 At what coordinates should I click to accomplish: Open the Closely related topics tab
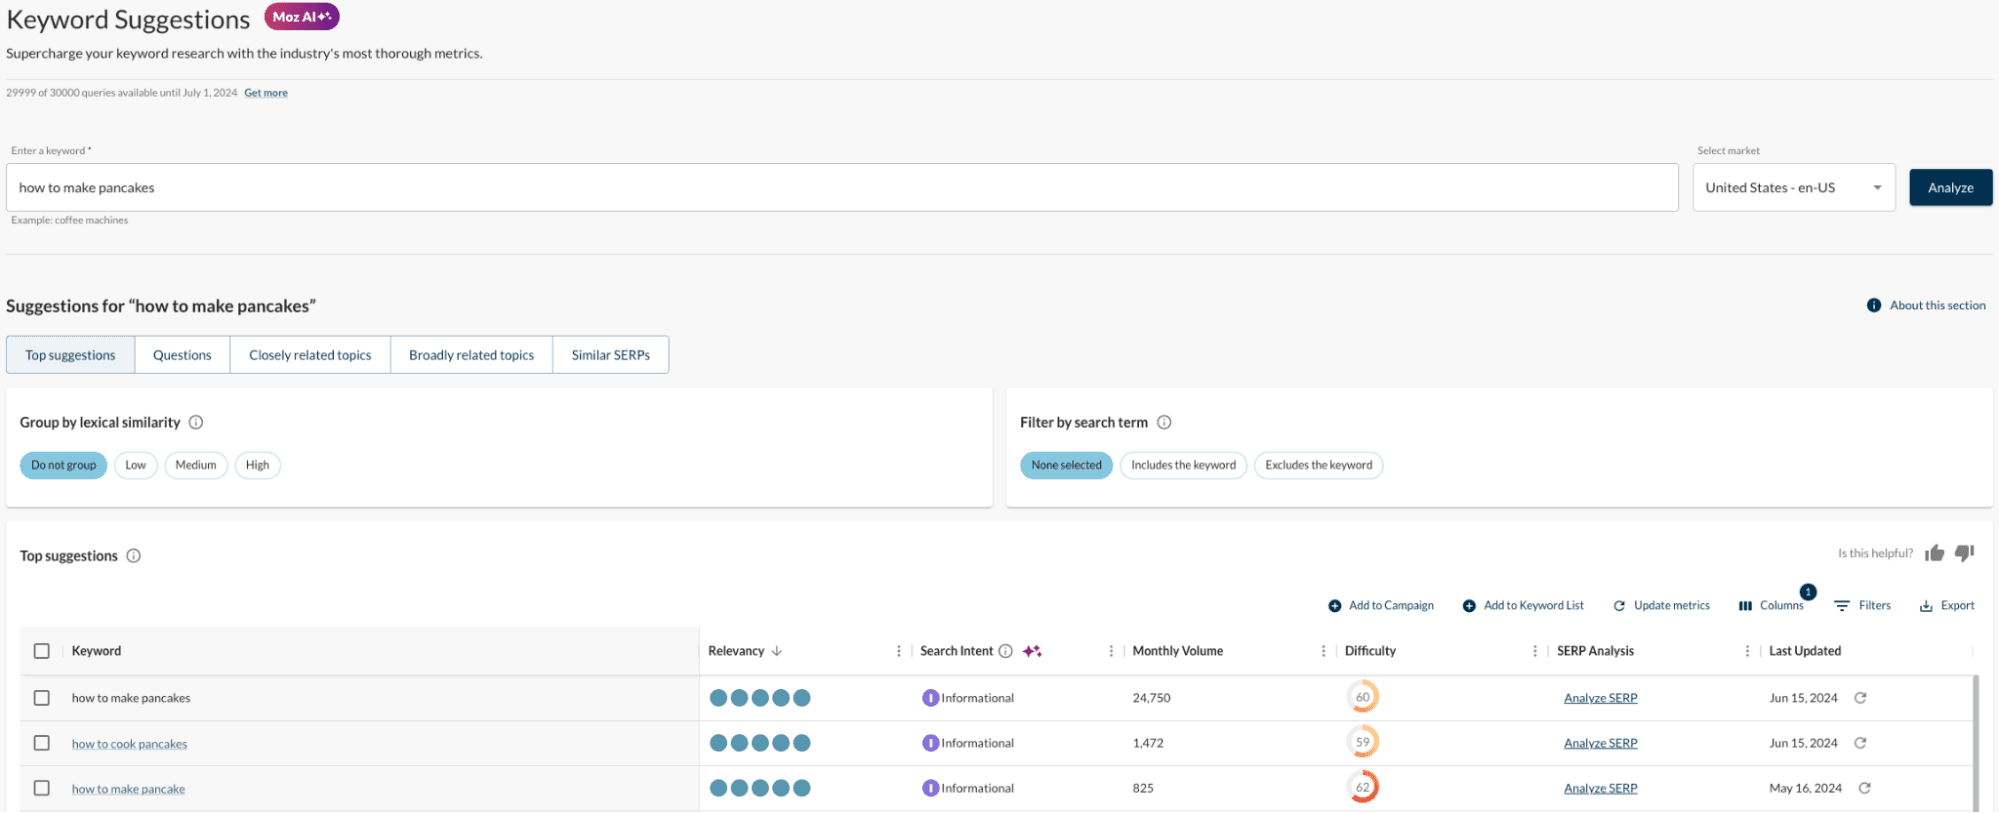[x=310, y=355]
